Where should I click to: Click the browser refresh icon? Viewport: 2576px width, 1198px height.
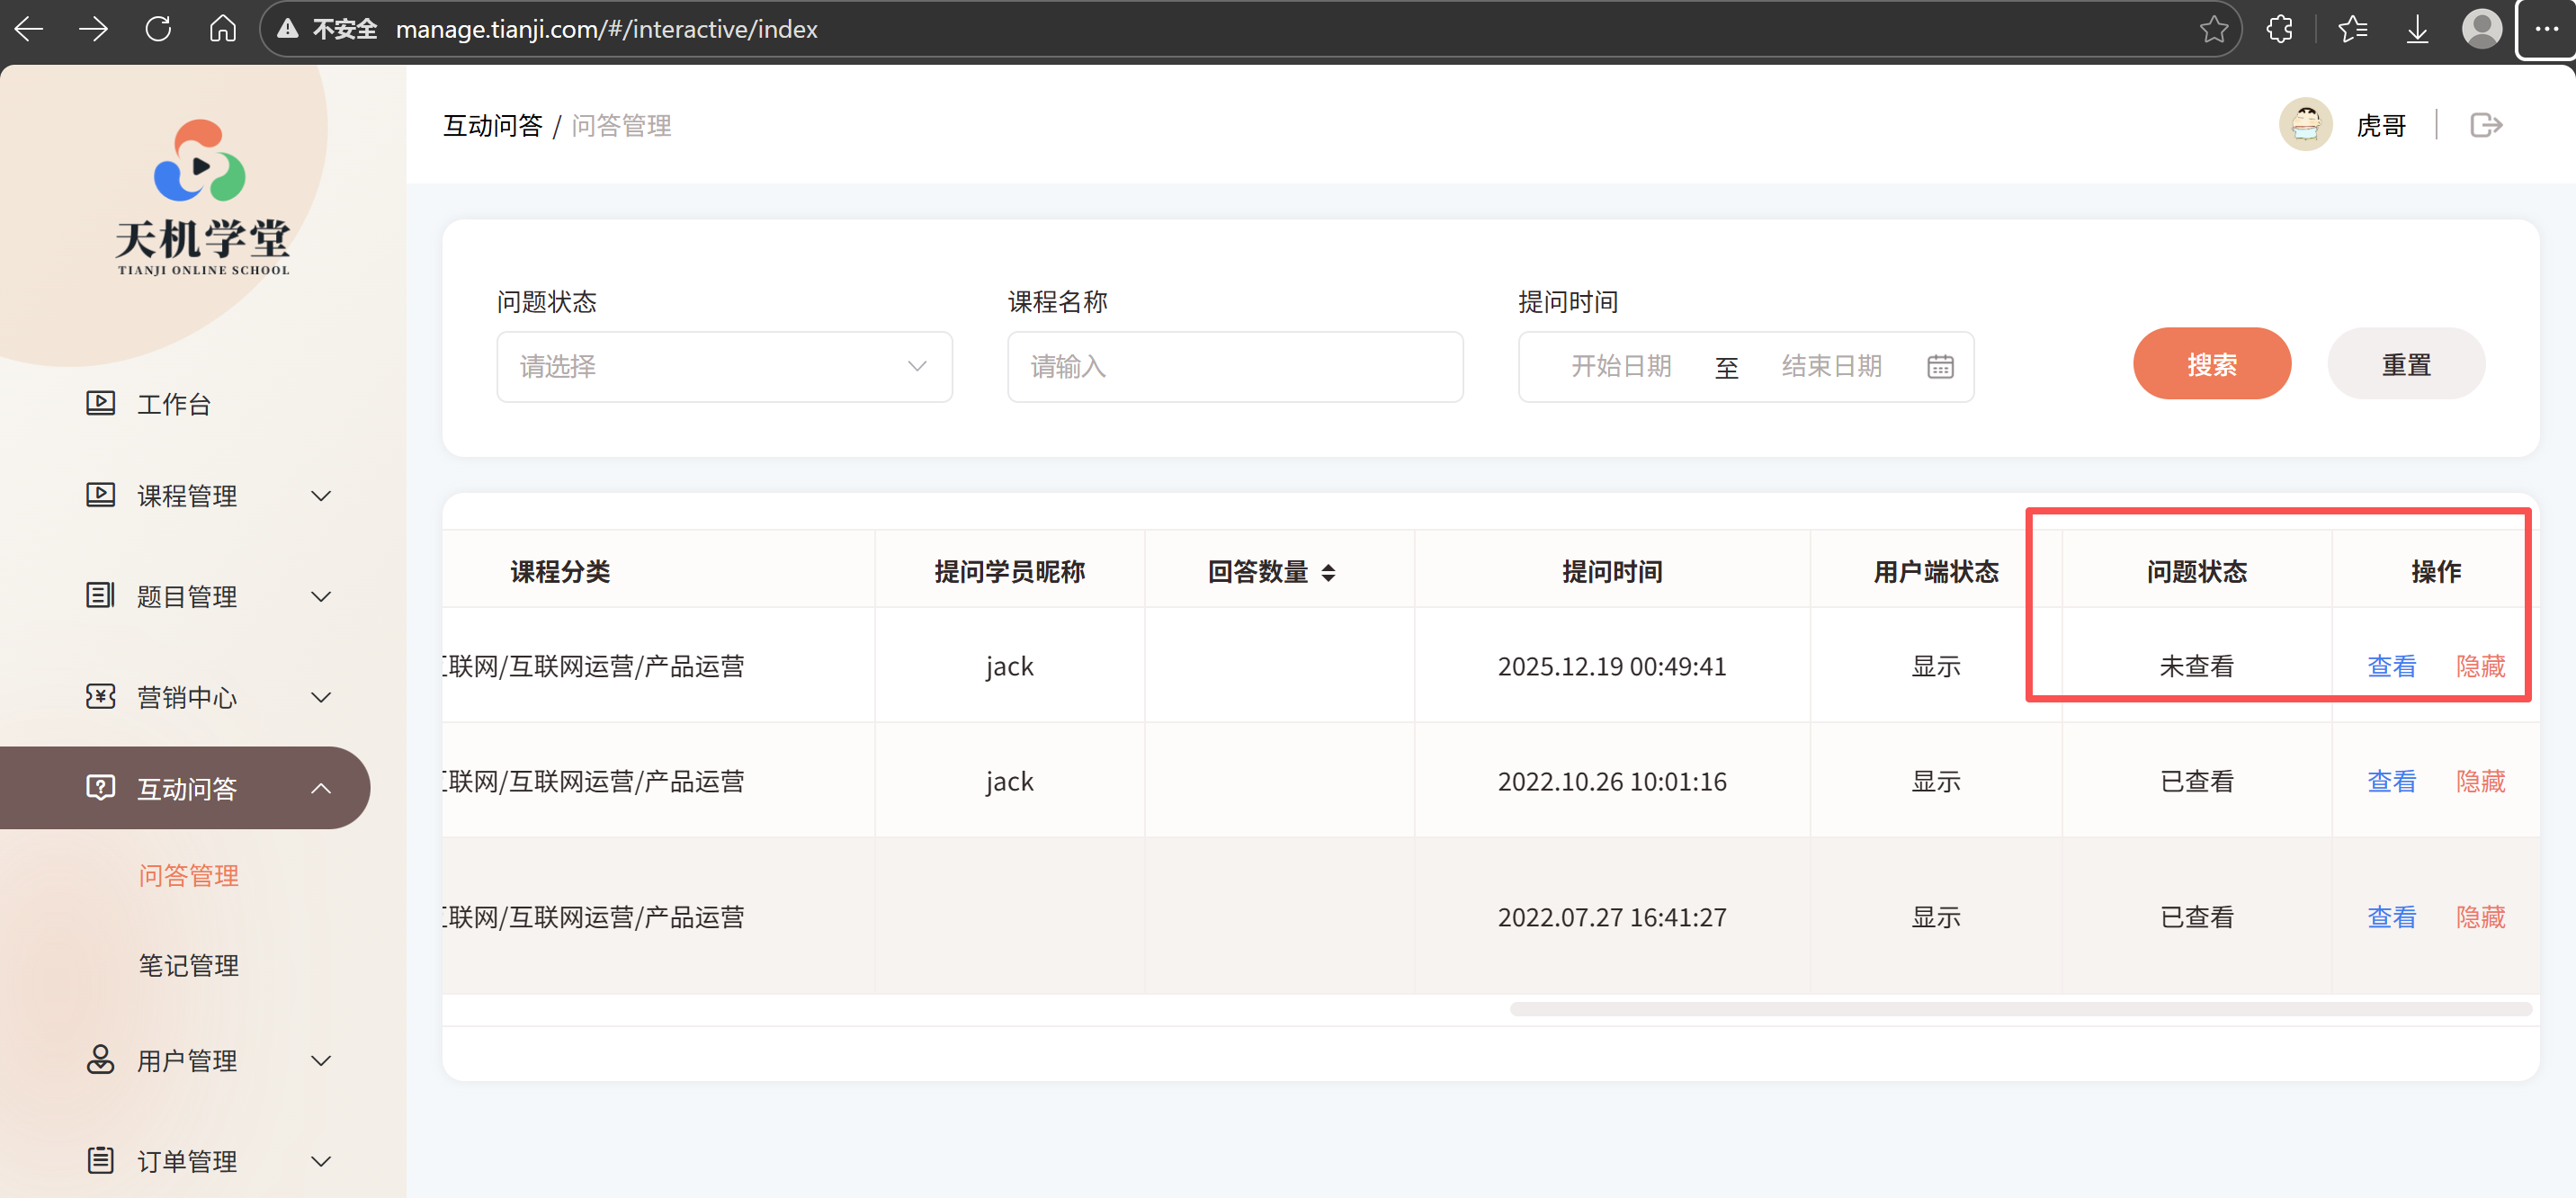[x=158, y=29]
